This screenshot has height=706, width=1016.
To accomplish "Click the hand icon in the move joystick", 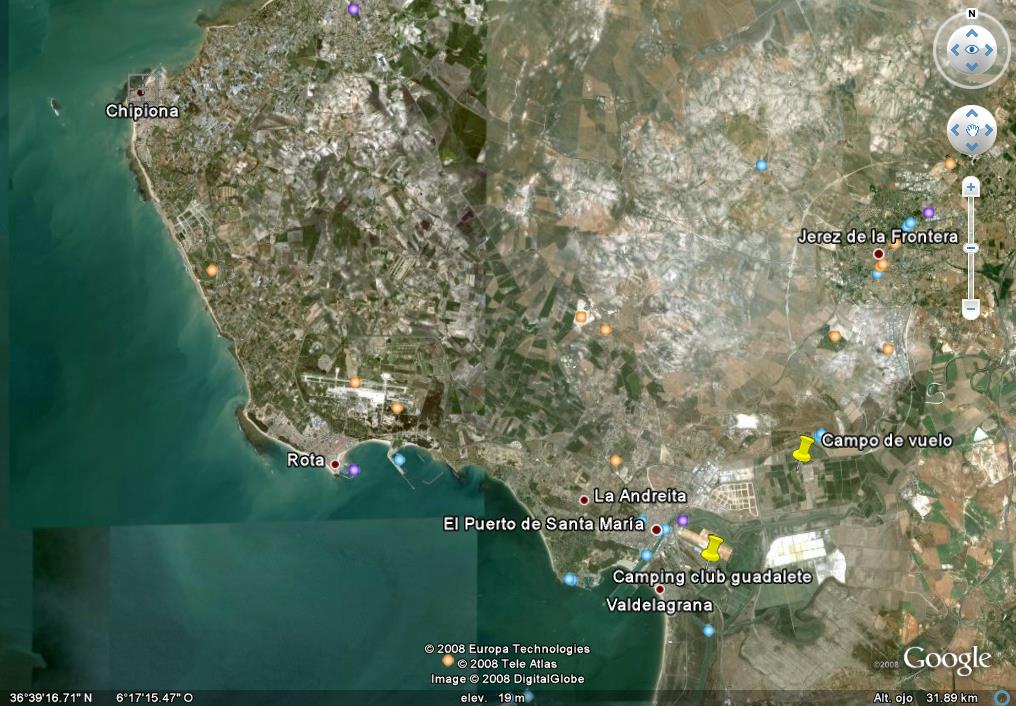I will pos(971,131).
